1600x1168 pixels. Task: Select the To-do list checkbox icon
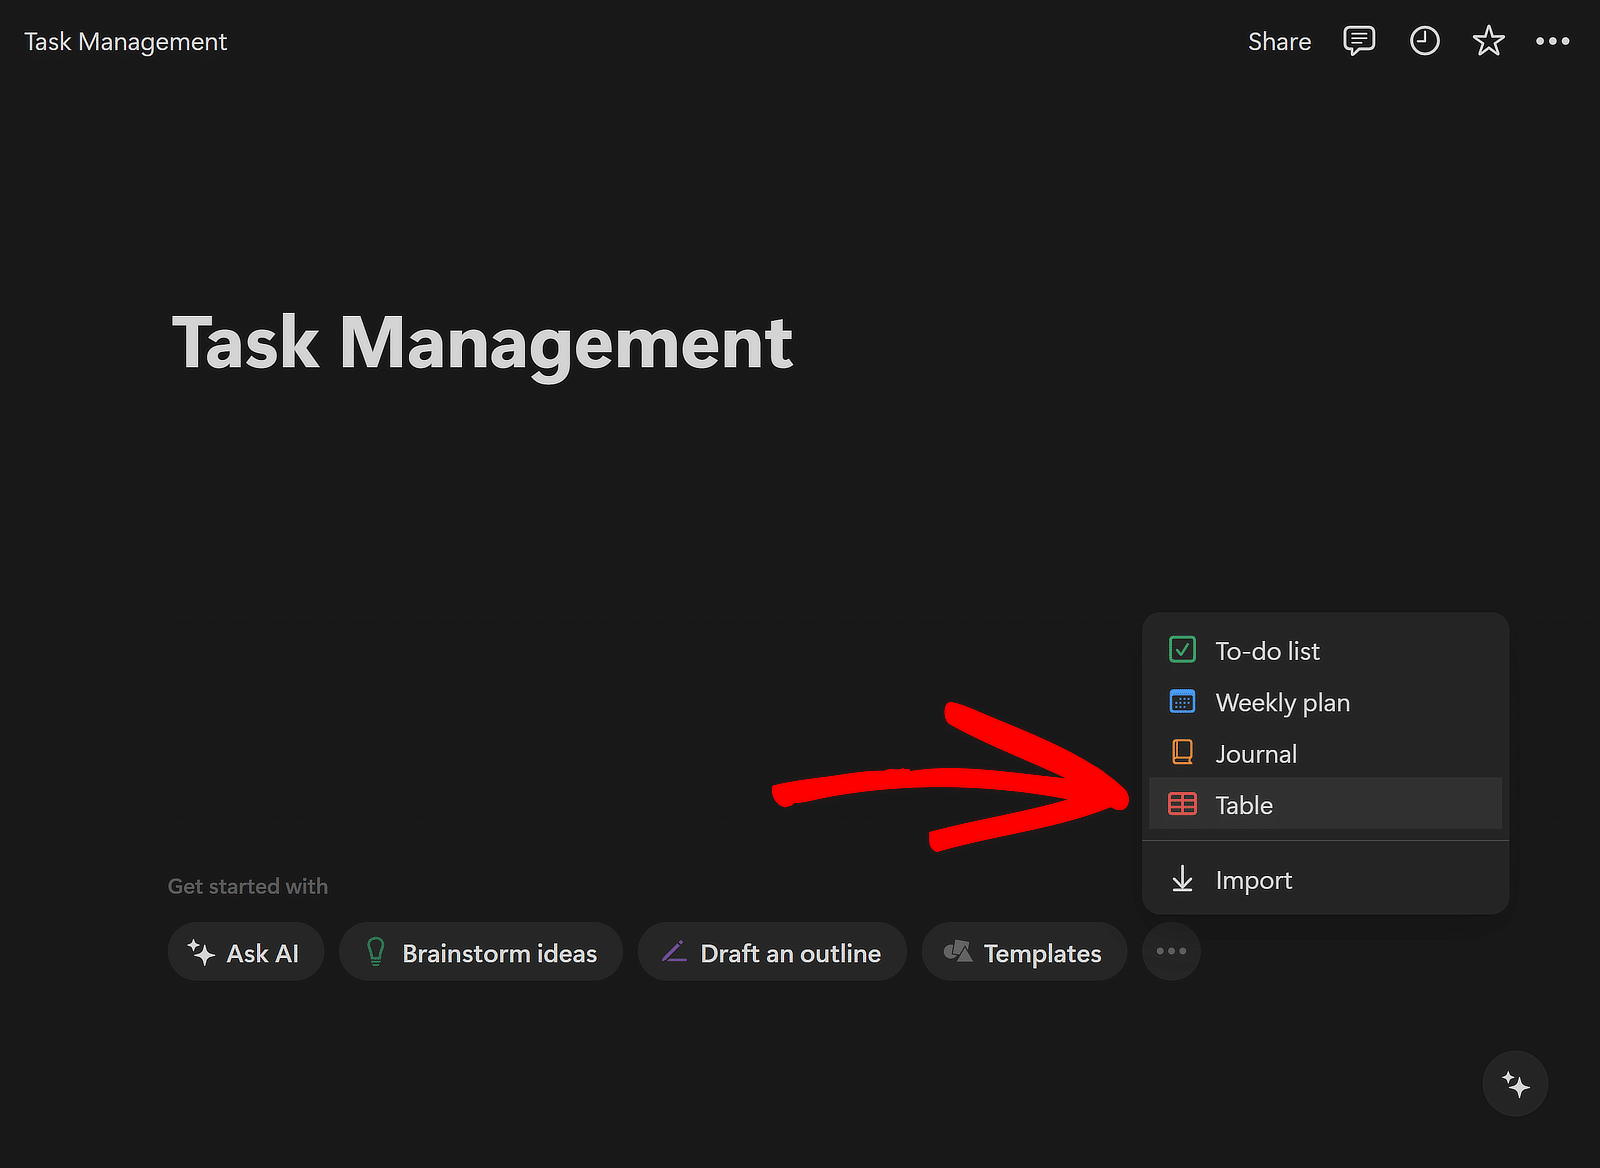tap(1182, 650)
